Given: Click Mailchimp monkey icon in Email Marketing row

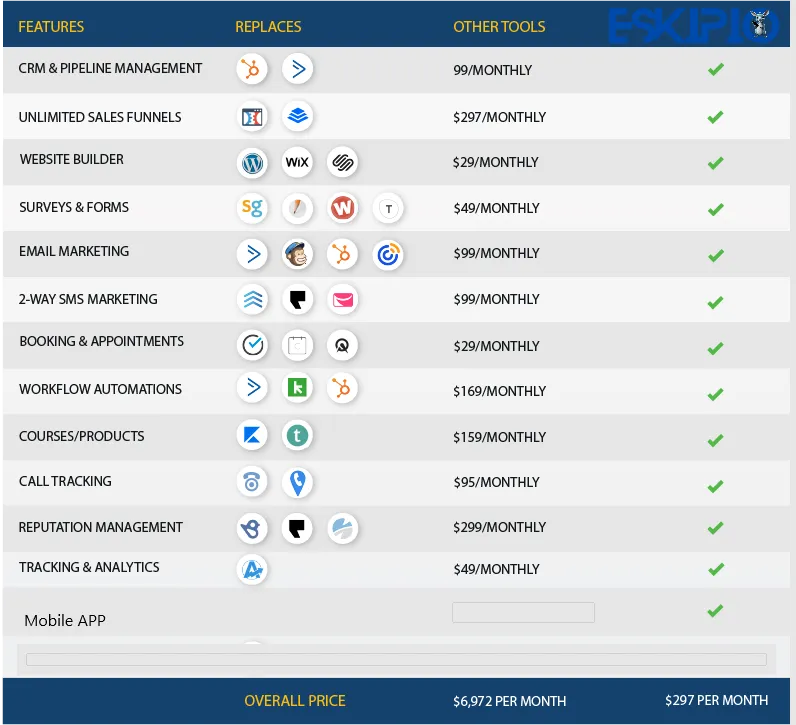Looking at the screenshot, I should tap(297, 254).
